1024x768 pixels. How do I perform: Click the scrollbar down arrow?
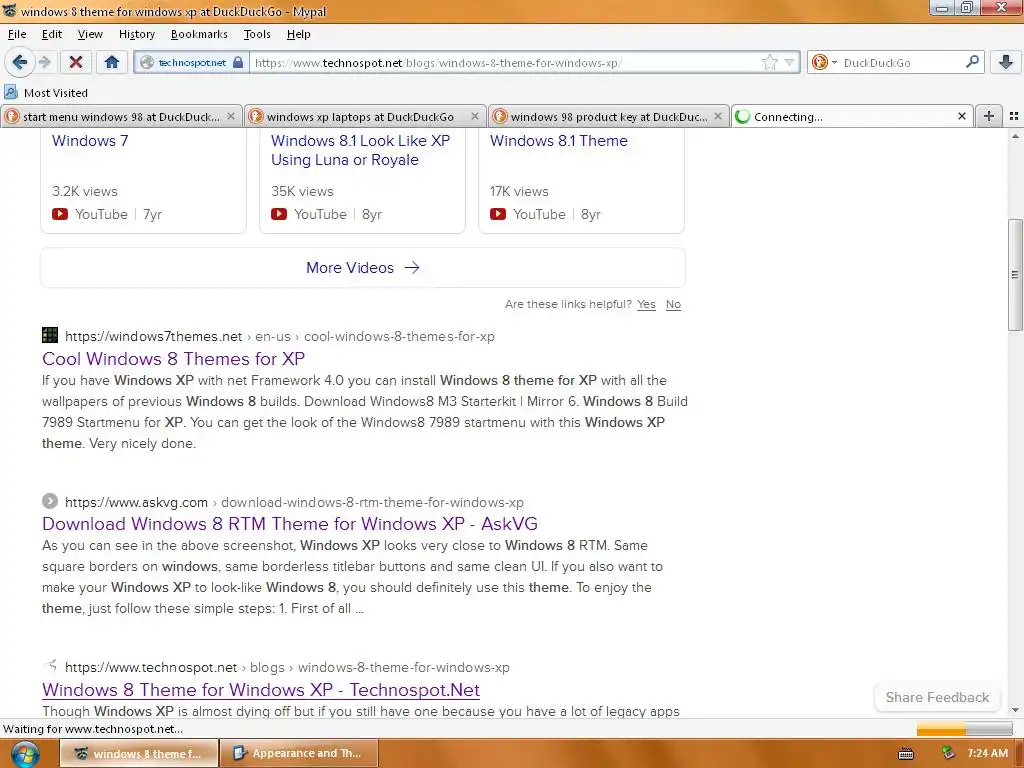click(1015, 710)
